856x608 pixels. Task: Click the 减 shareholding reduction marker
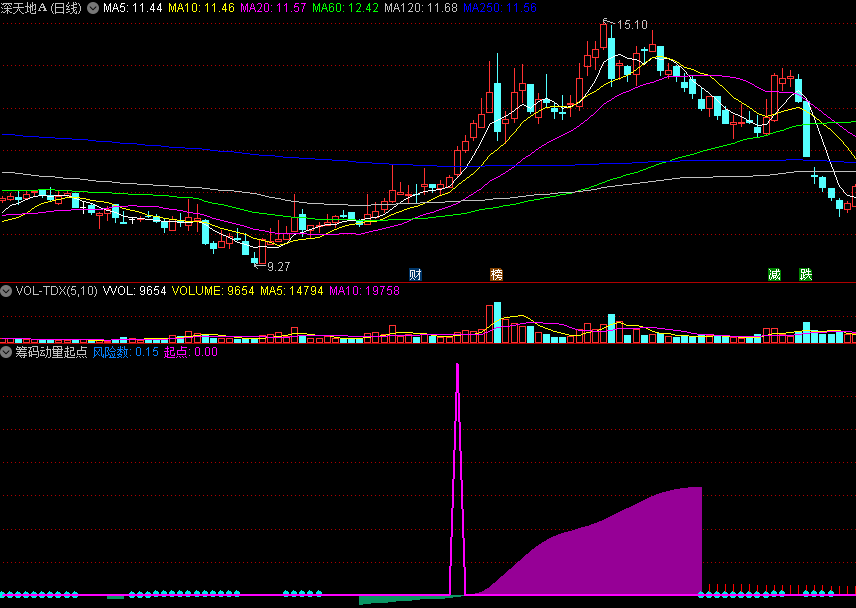tap(774, 274)
